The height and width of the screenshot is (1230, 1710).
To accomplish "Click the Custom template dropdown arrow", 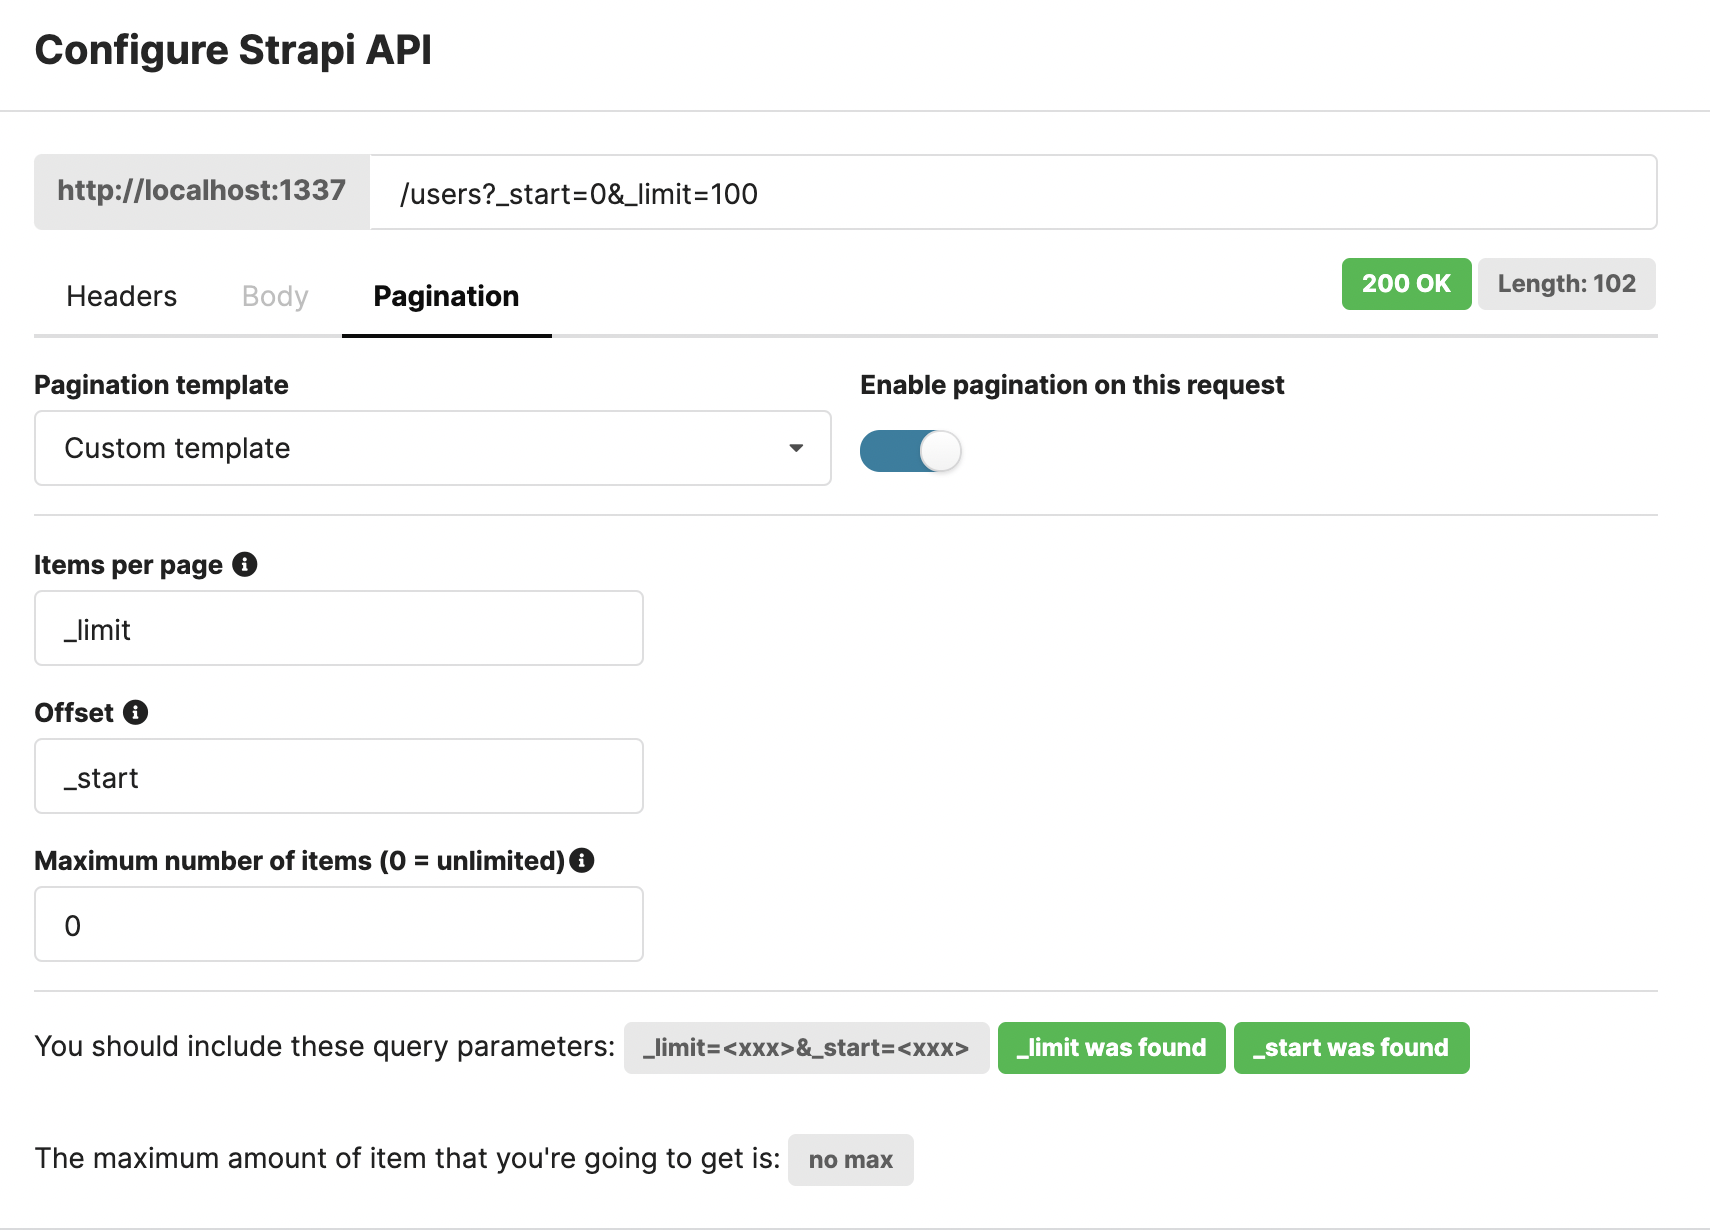I will (x=795, y=448).
